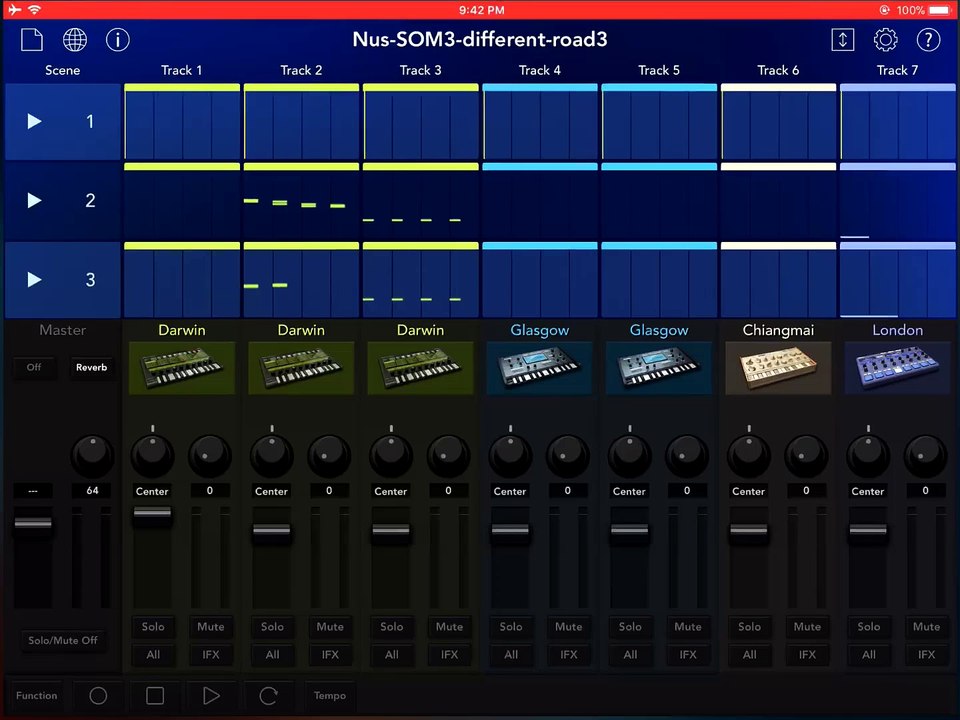Open the globe sharing icon
Image resolution: width=960 pixels, height=720 pixels.
point(75,40)
